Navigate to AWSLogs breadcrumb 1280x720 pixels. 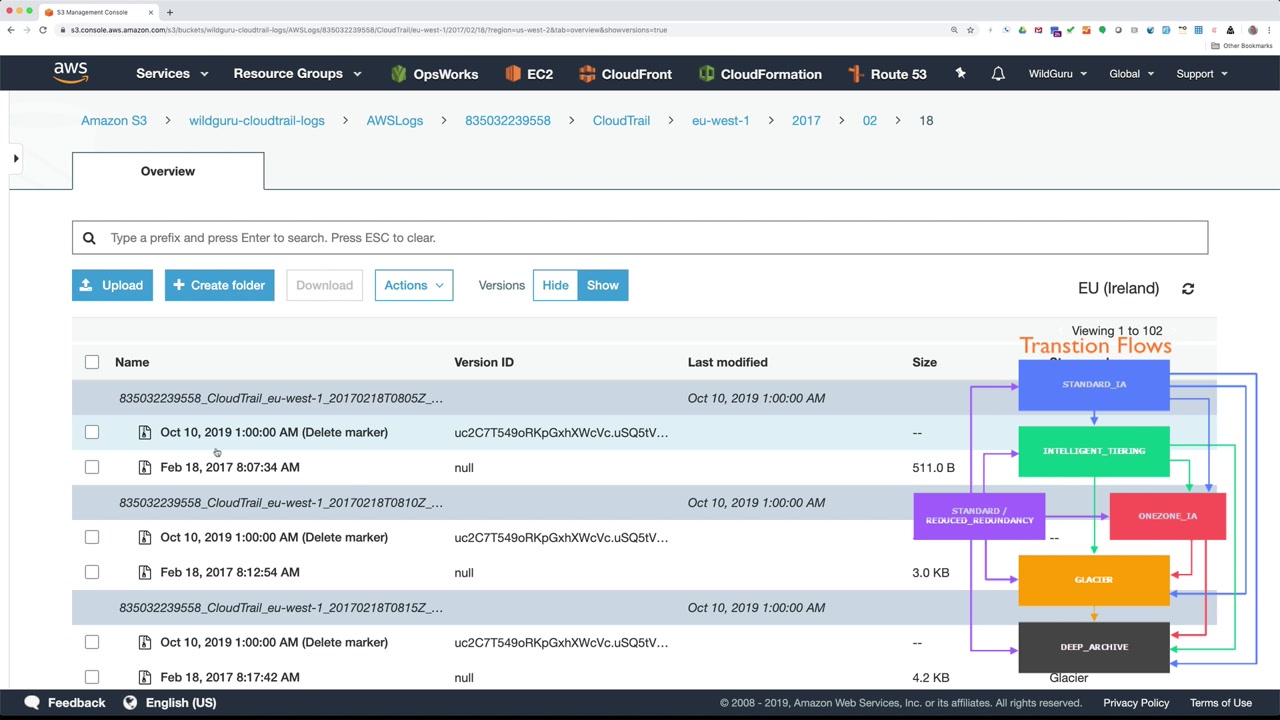click(x=395, y=120)
